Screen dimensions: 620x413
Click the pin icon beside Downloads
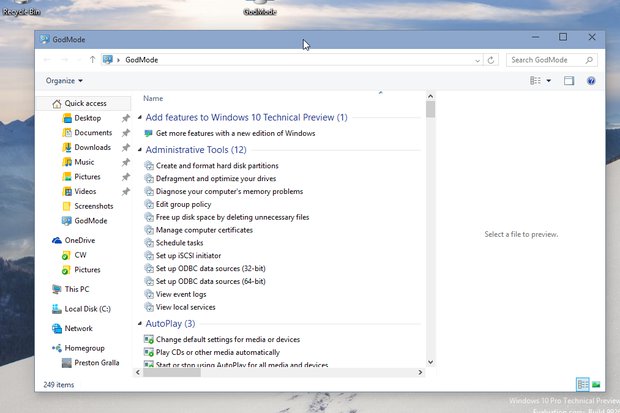126,148
